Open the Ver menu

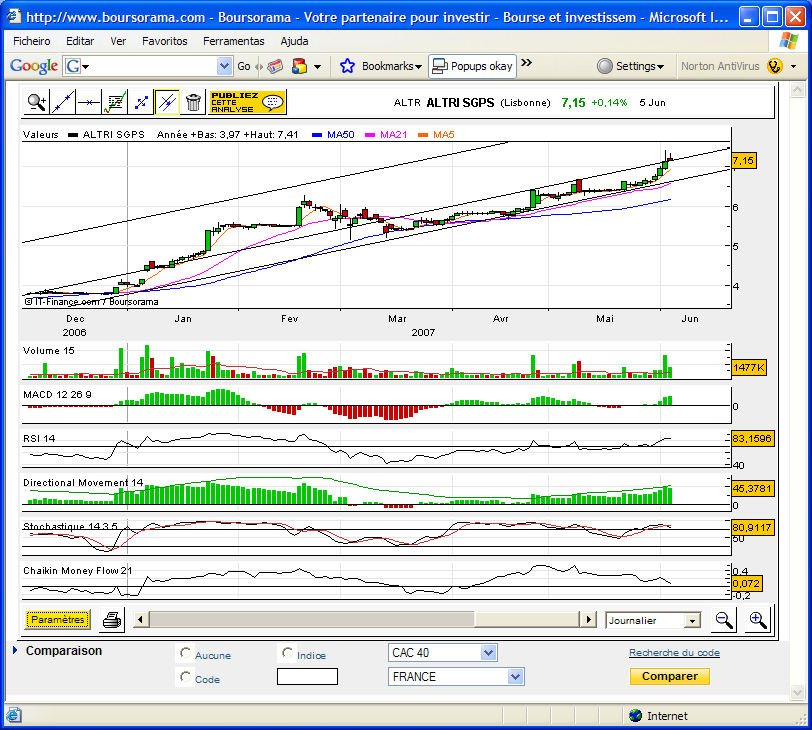(118, 41)
